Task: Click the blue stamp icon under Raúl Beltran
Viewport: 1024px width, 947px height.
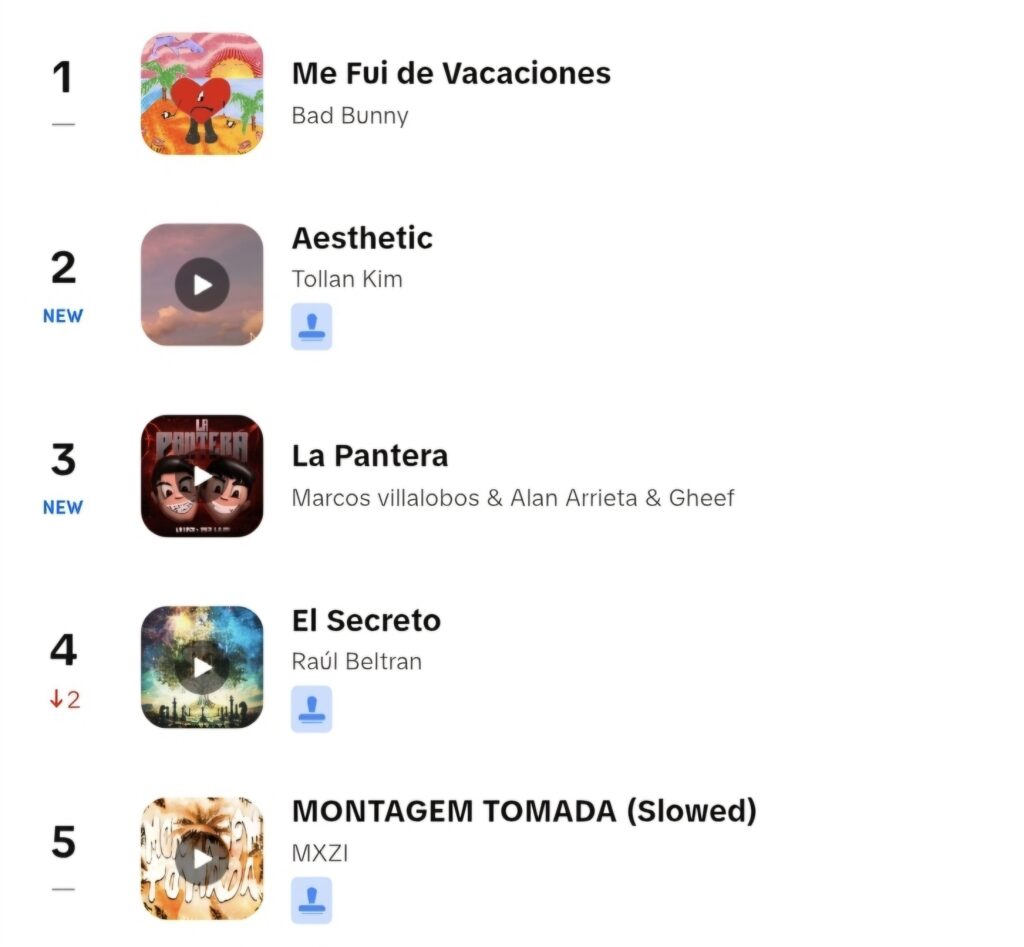Action: (312, 709)
